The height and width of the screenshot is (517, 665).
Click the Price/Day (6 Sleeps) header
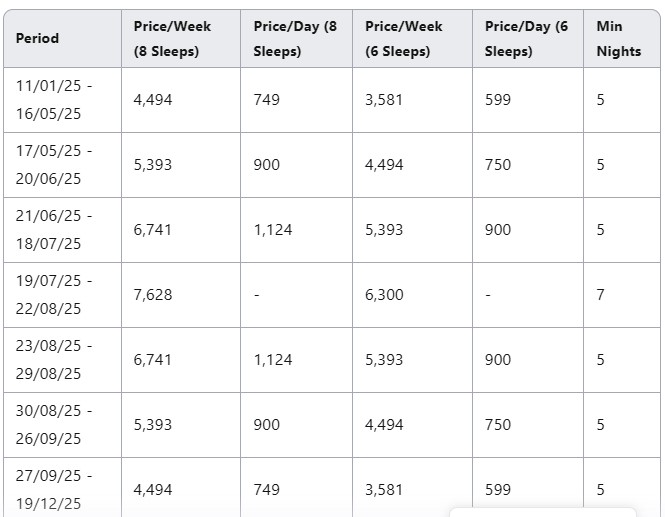[528, 39]
